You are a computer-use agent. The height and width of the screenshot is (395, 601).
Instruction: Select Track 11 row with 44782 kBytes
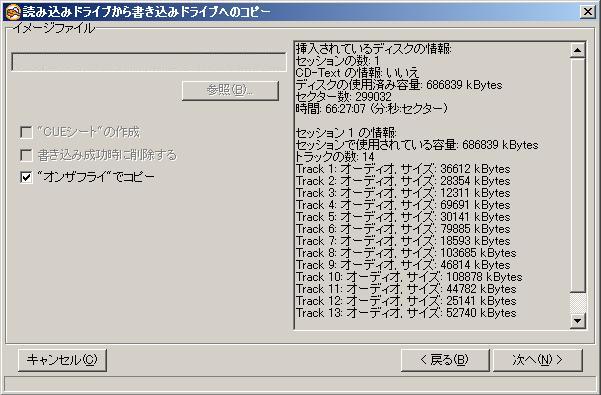(406, 289)
